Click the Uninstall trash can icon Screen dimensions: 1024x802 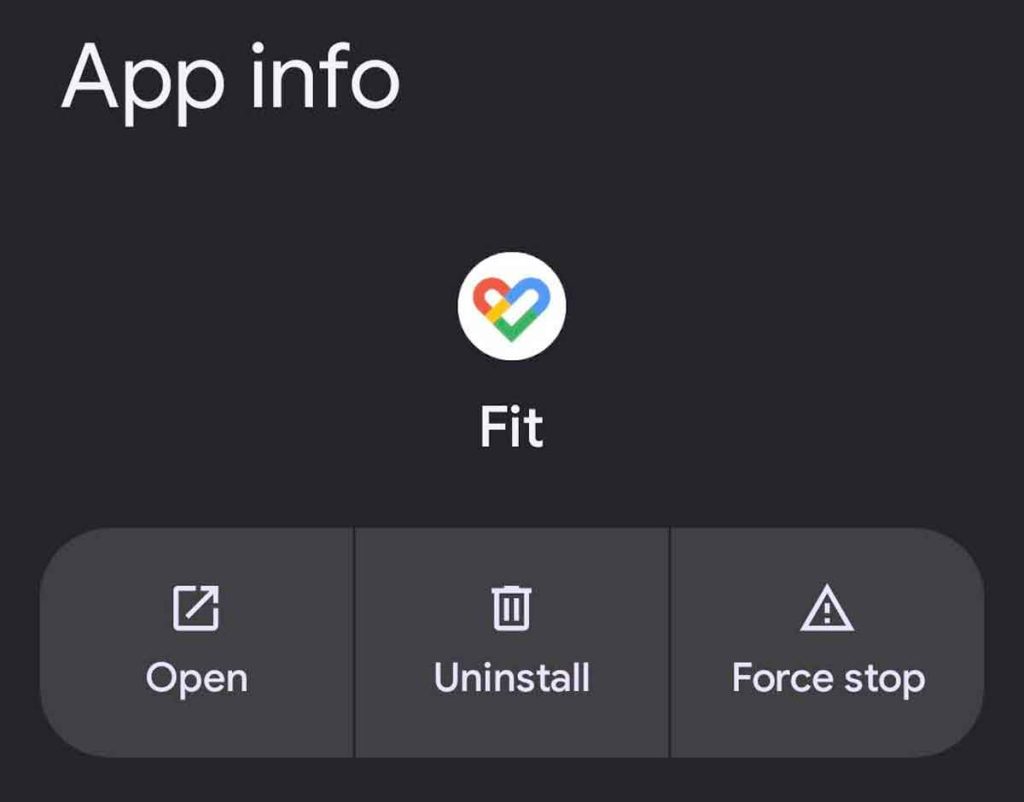pyautogui.click(x=511, y=608)
